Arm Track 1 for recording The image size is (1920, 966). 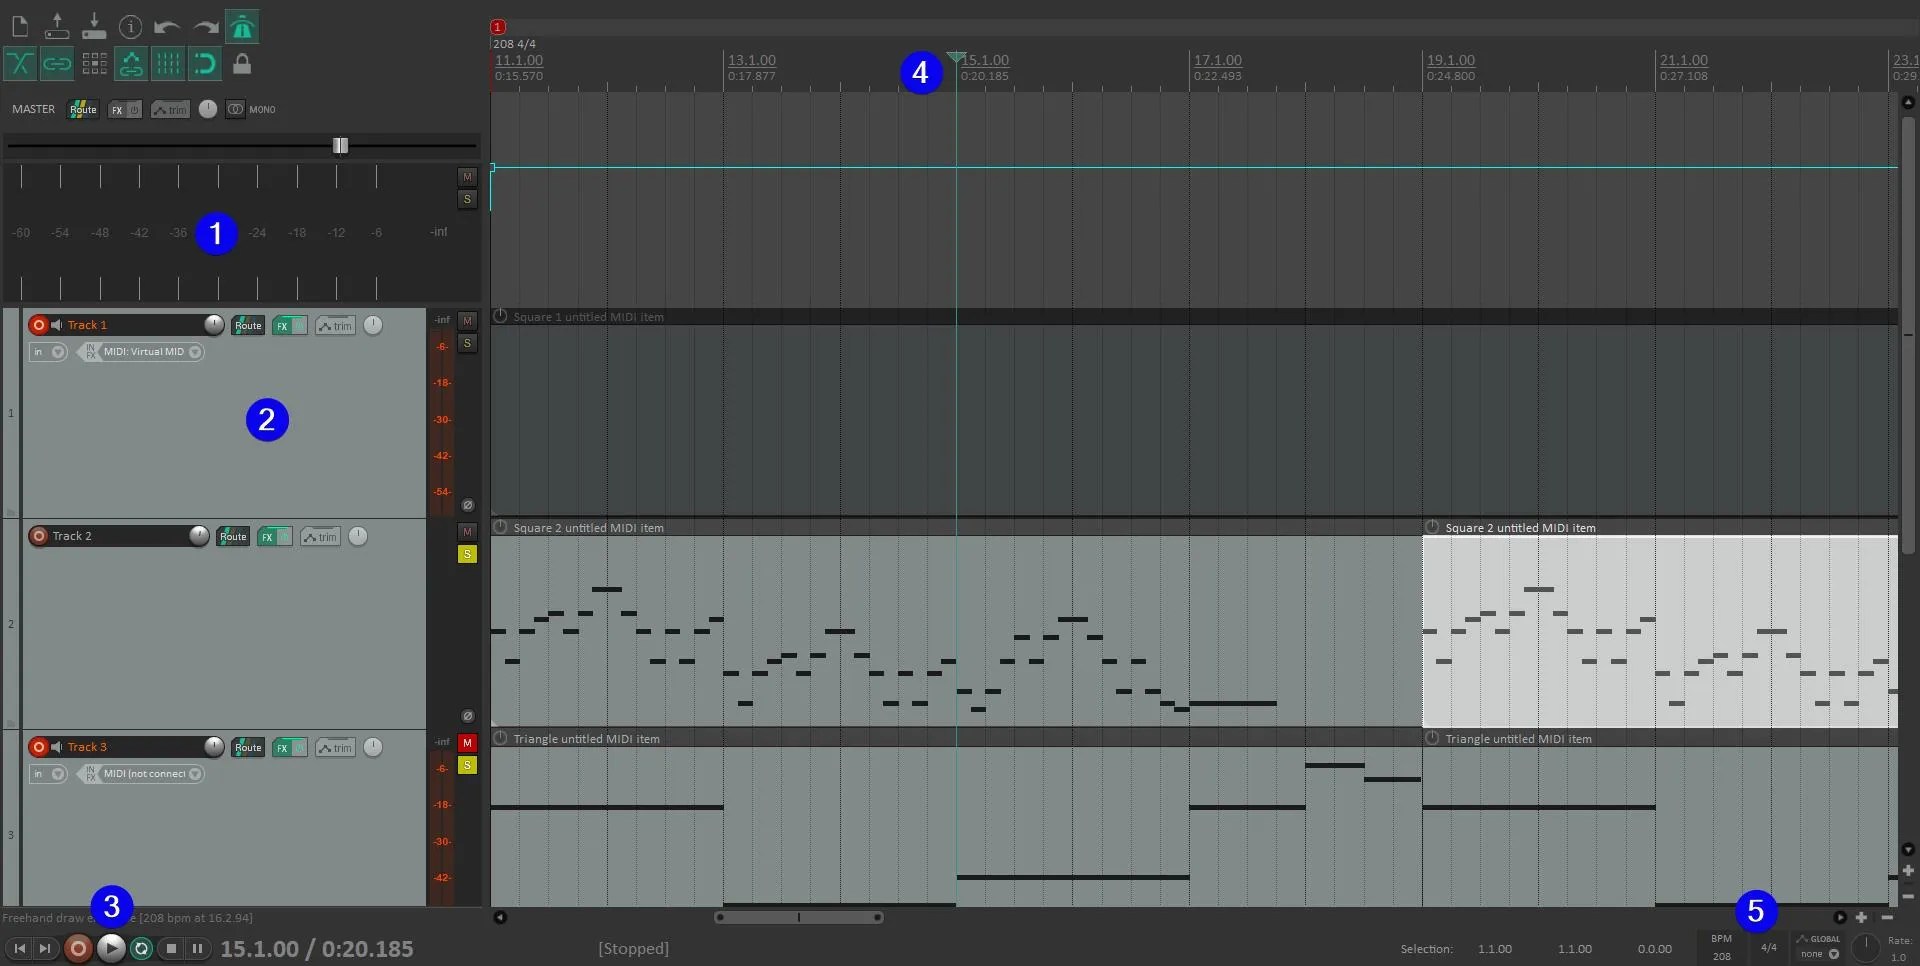click(40, 324)
